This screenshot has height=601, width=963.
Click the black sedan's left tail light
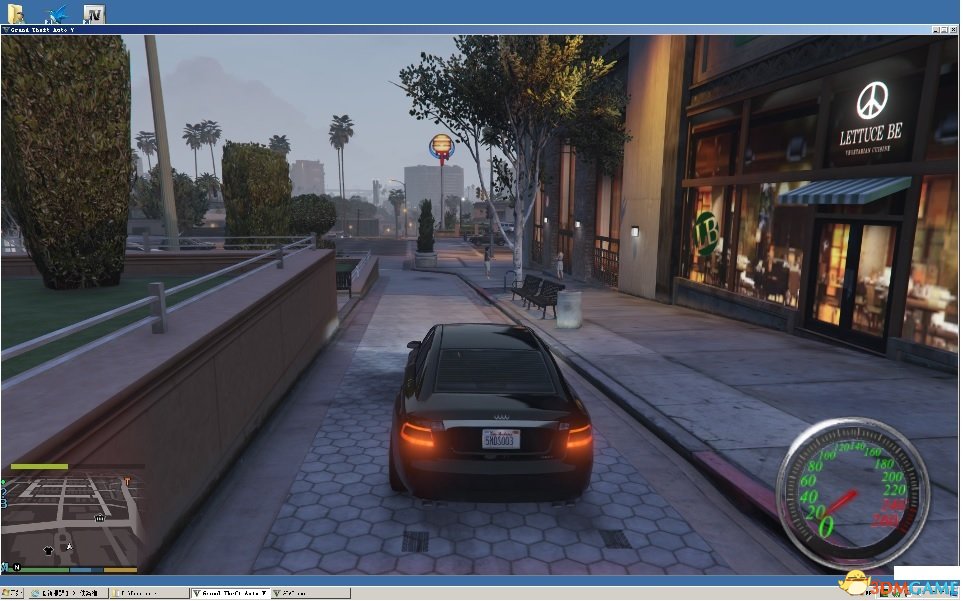coord(419,433)
